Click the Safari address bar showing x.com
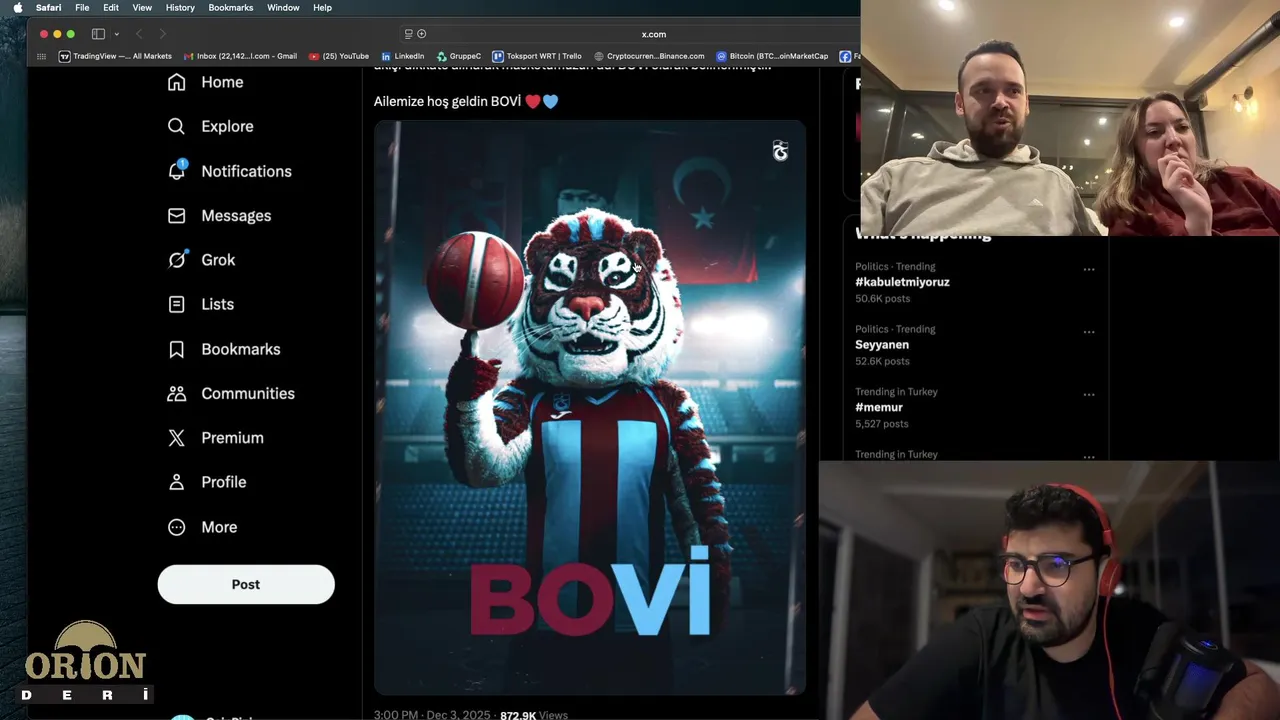 coord(653,34)
